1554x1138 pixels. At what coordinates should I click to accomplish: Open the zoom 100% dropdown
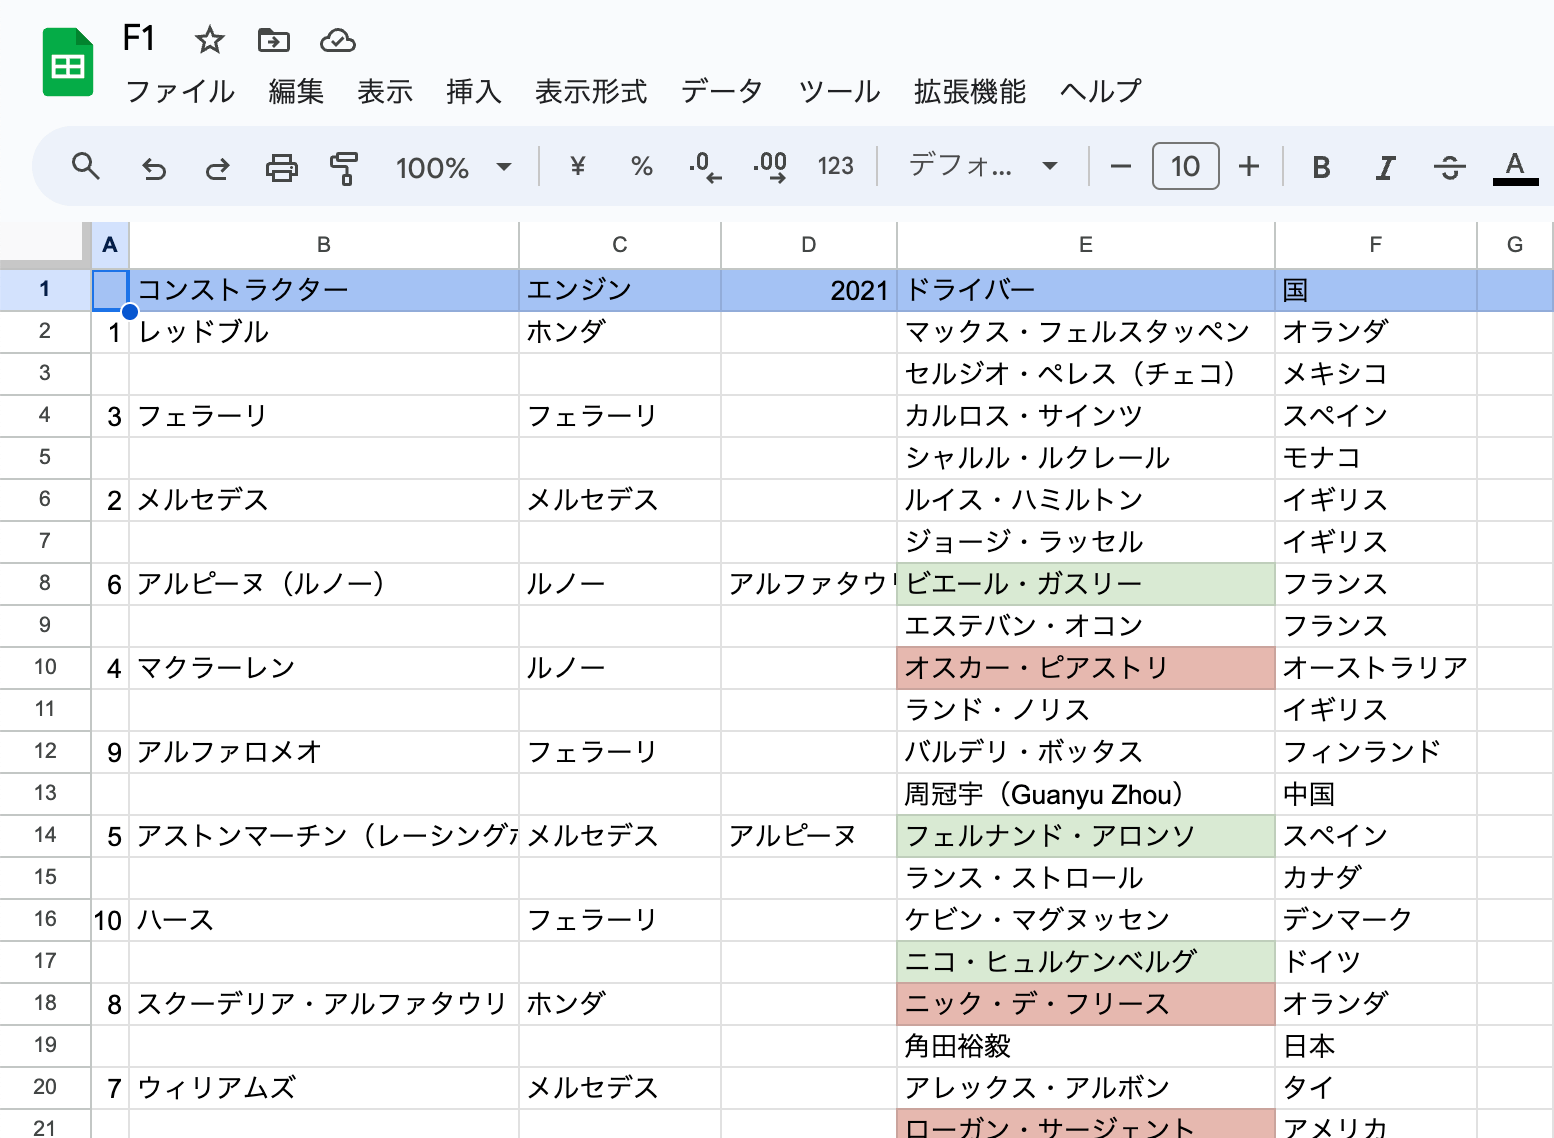(454, 167)
